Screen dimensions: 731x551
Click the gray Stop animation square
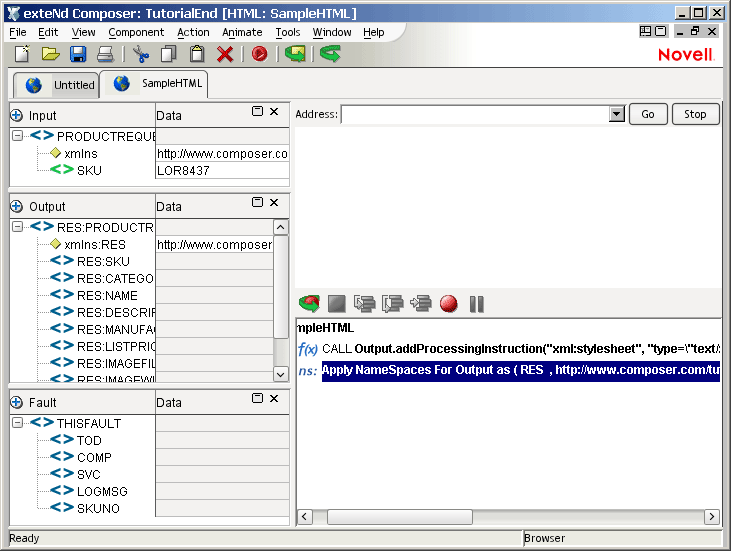pyautogui.click(x=337, y=304)
